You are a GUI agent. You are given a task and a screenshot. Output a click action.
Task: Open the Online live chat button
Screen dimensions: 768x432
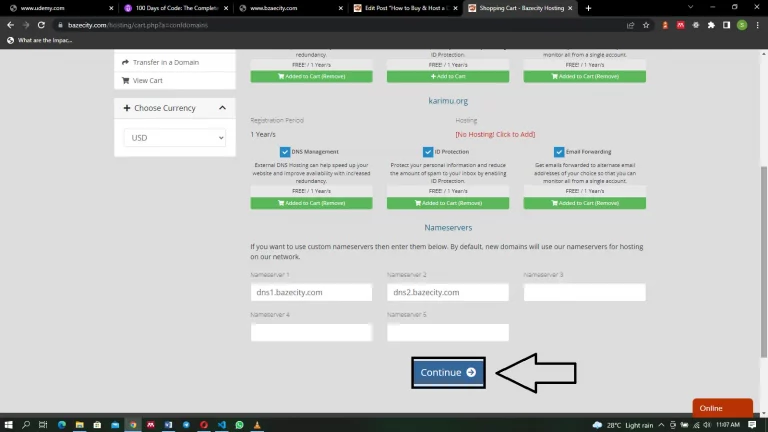tap(722, 408)
